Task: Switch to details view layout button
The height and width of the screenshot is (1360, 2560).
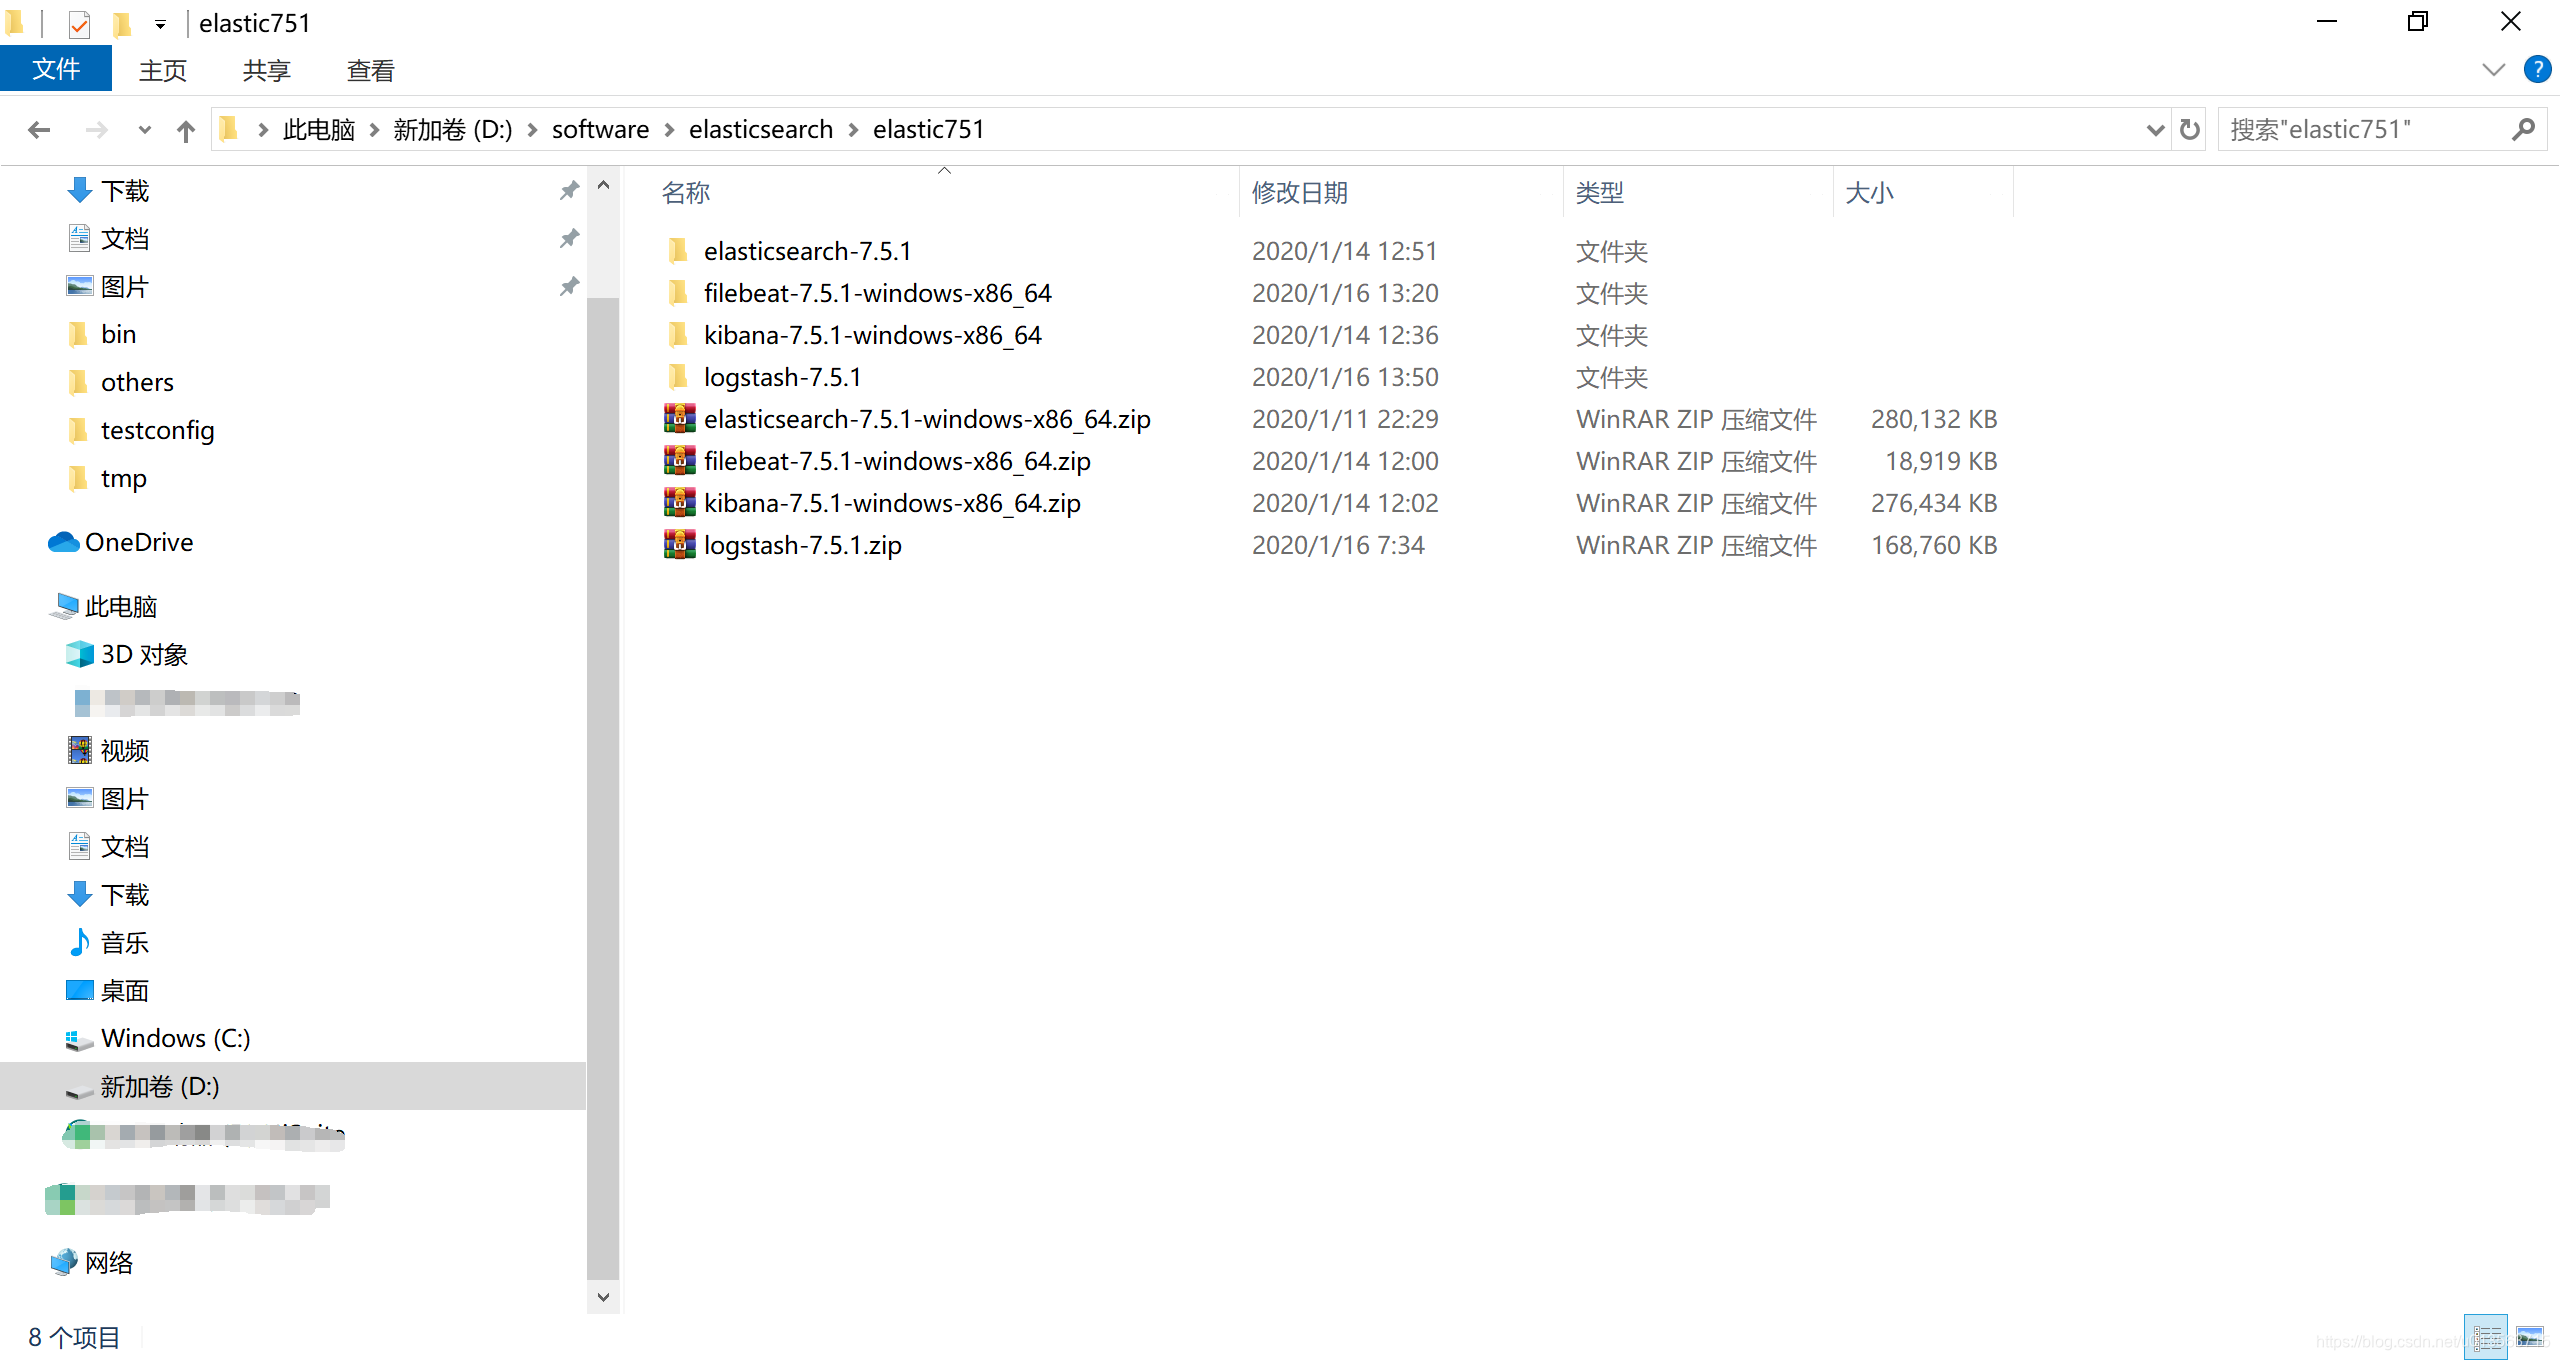Action: (2486, 1337)
